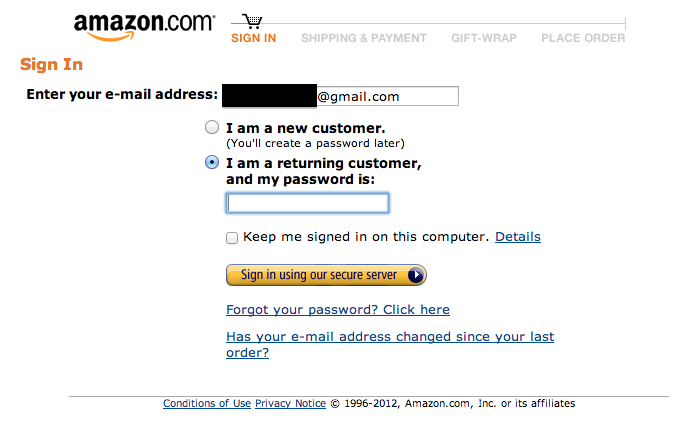Image resolution: width=686 pixels, height=440 pixels.
Task: Click into the password text box
Action: tap(307, 203)
